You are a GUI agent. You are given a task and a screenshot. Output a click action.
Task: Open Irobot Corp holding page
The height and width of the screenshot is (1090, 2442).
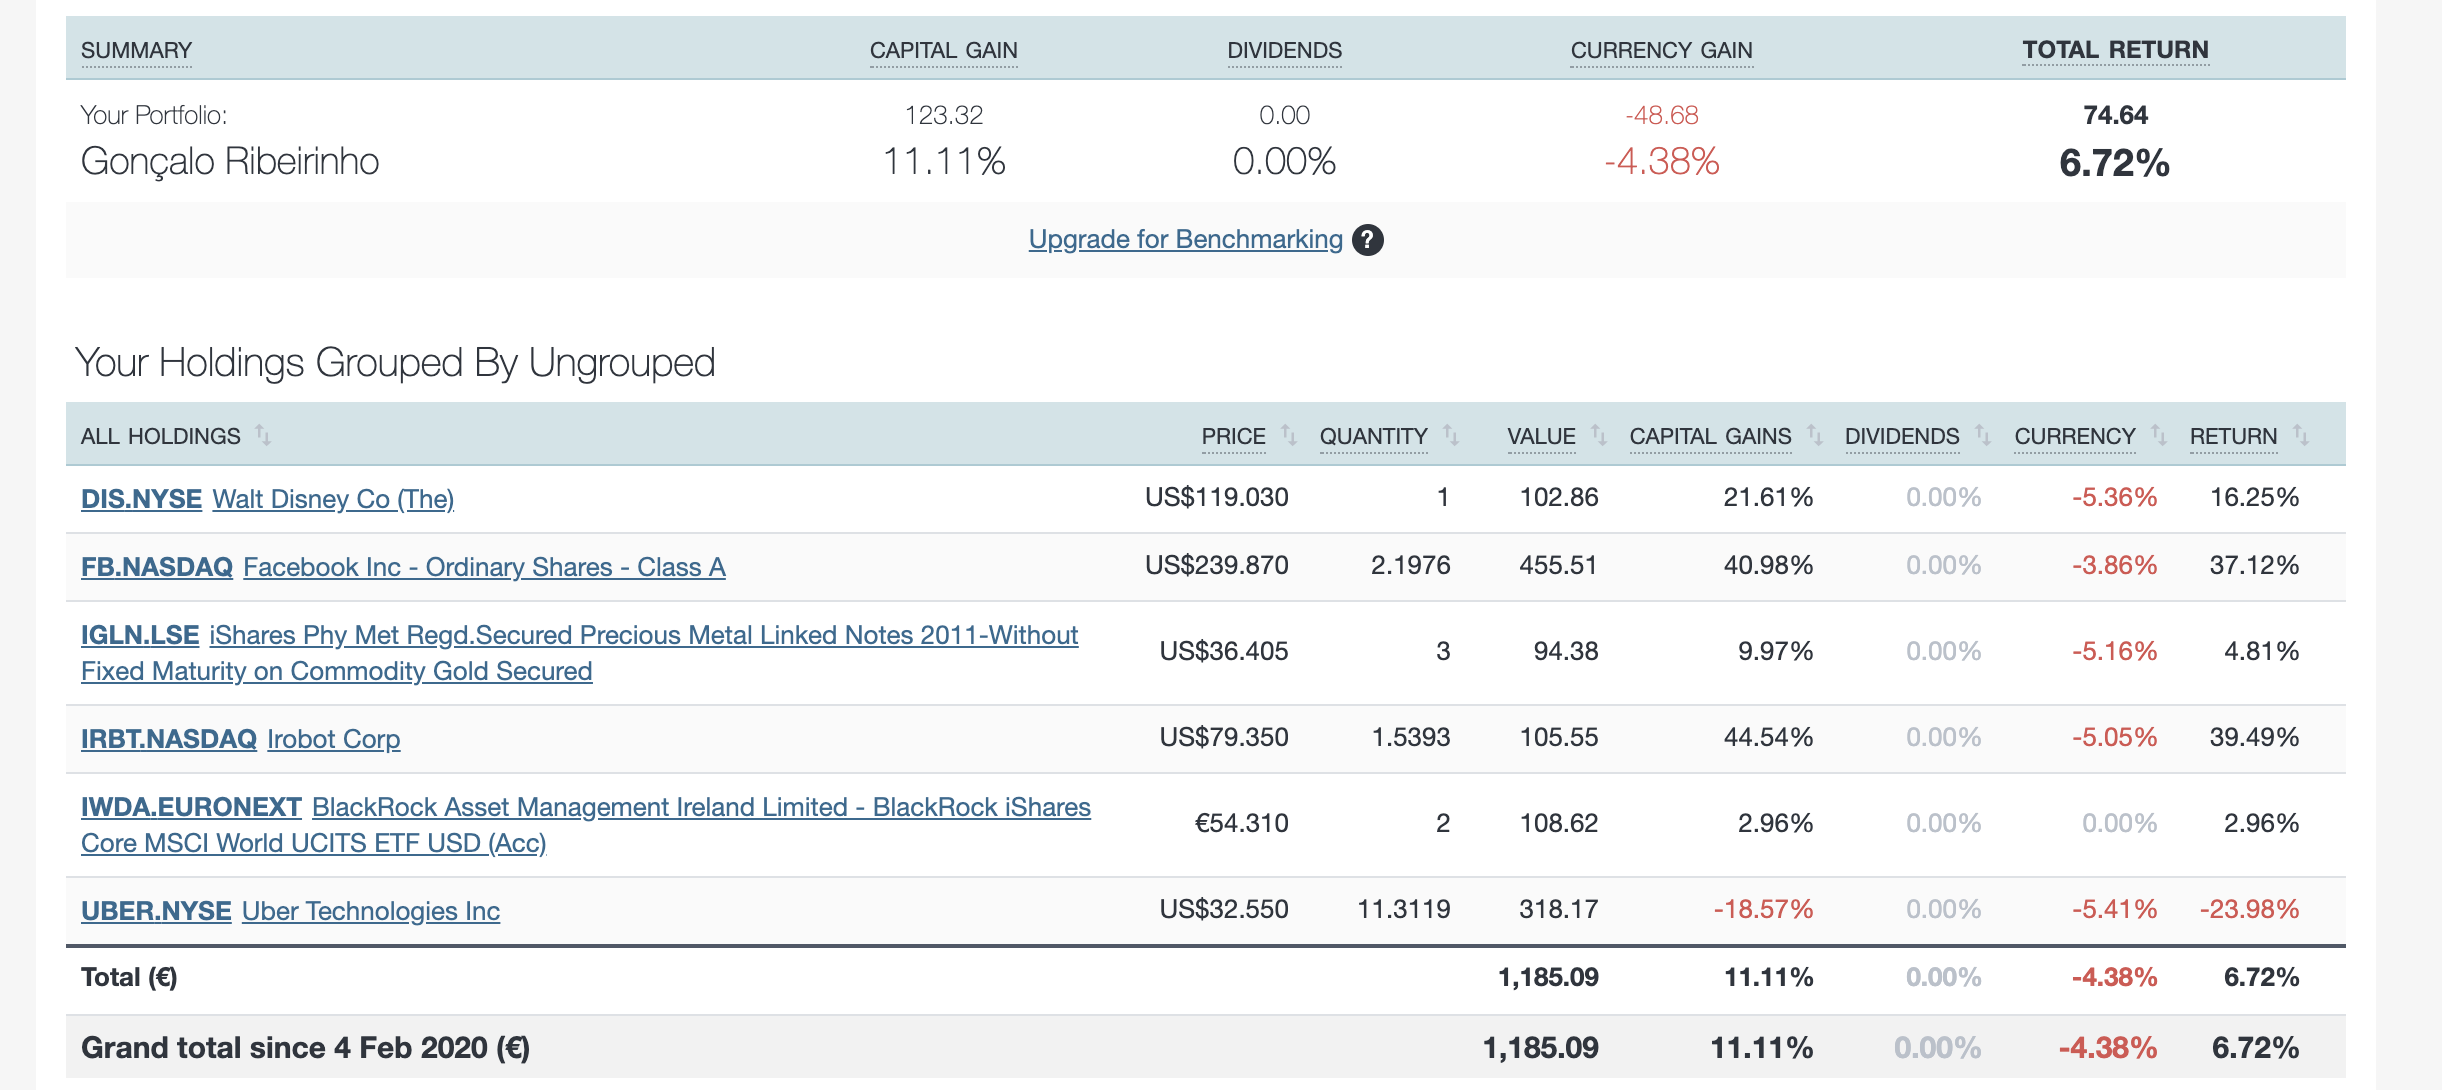[333, 739]
